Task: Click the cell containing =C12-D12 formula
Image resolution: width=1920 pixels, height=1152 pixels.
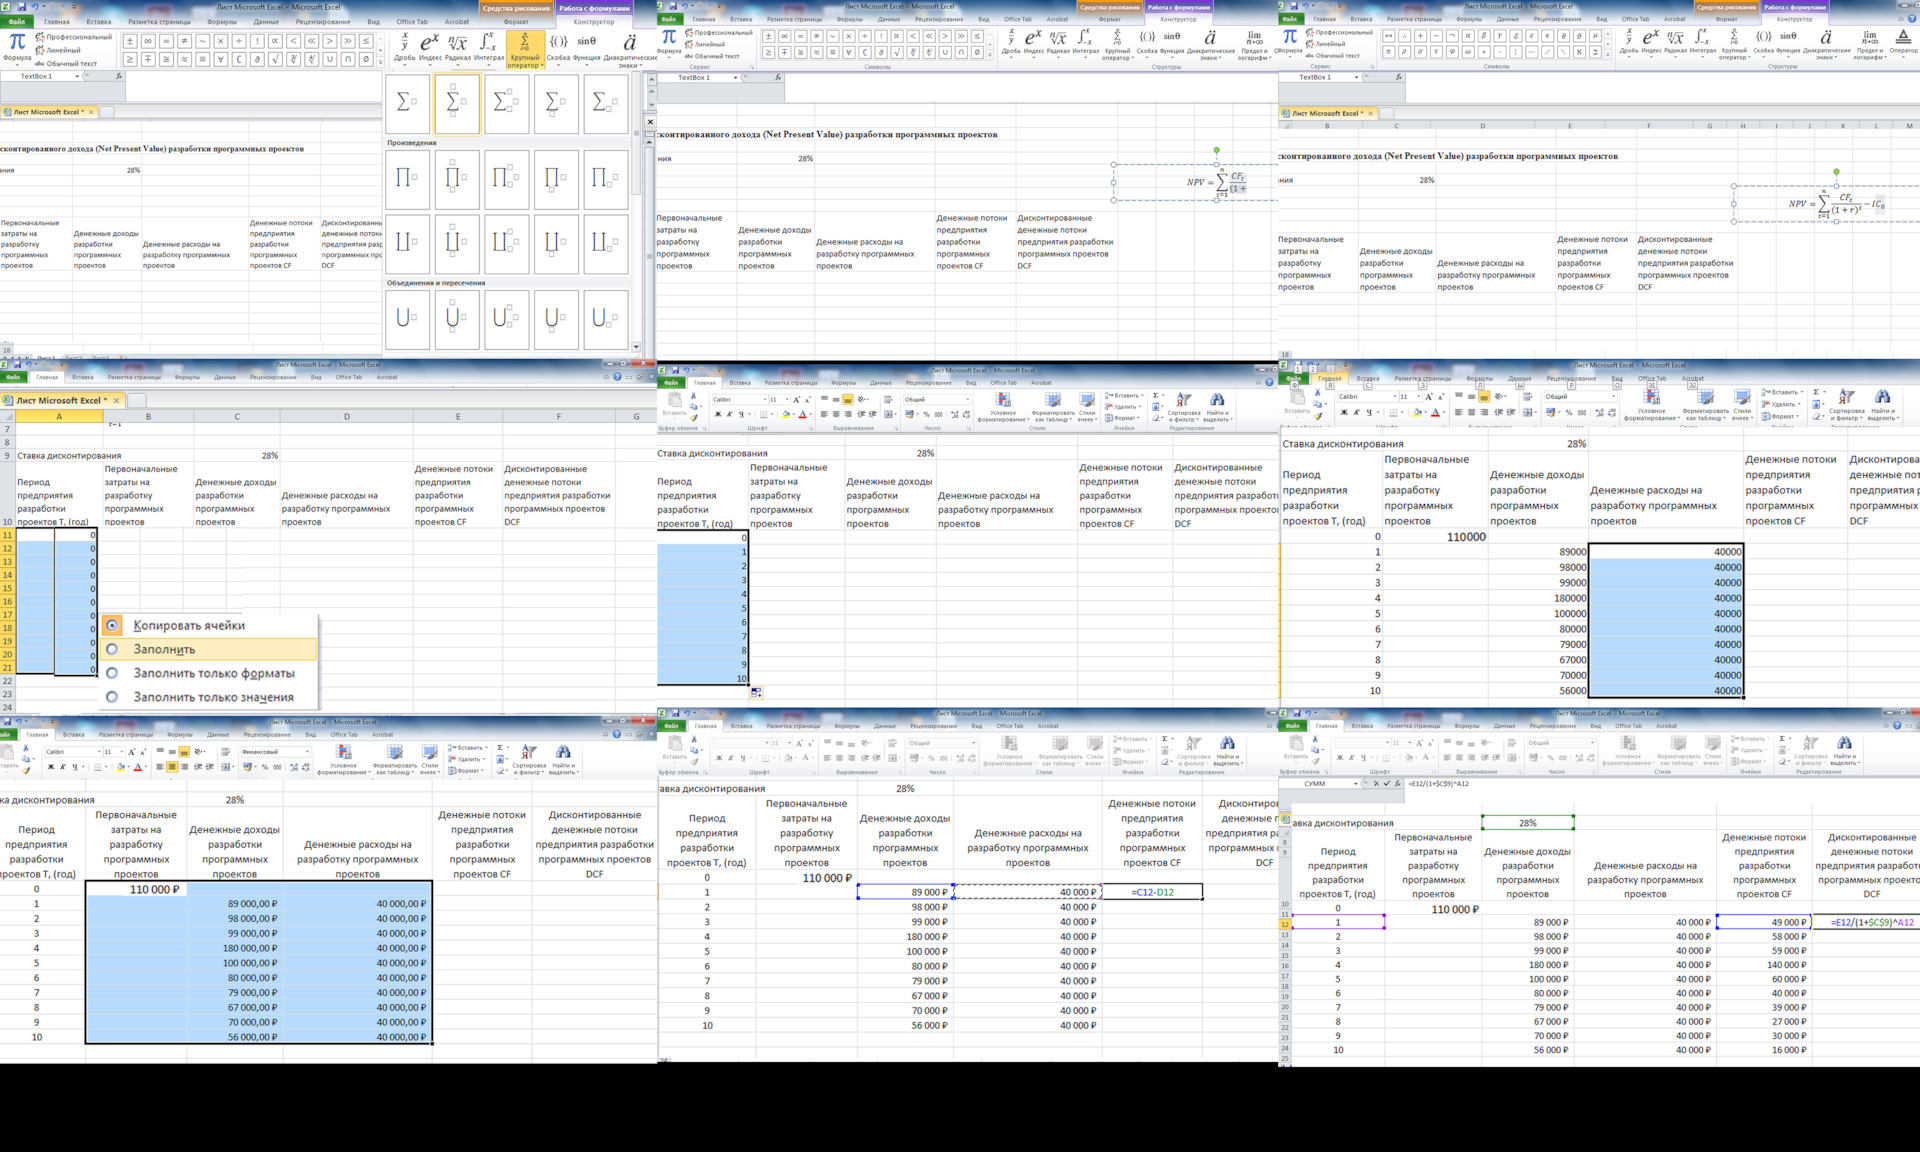Action: (x=1152, y=892)
